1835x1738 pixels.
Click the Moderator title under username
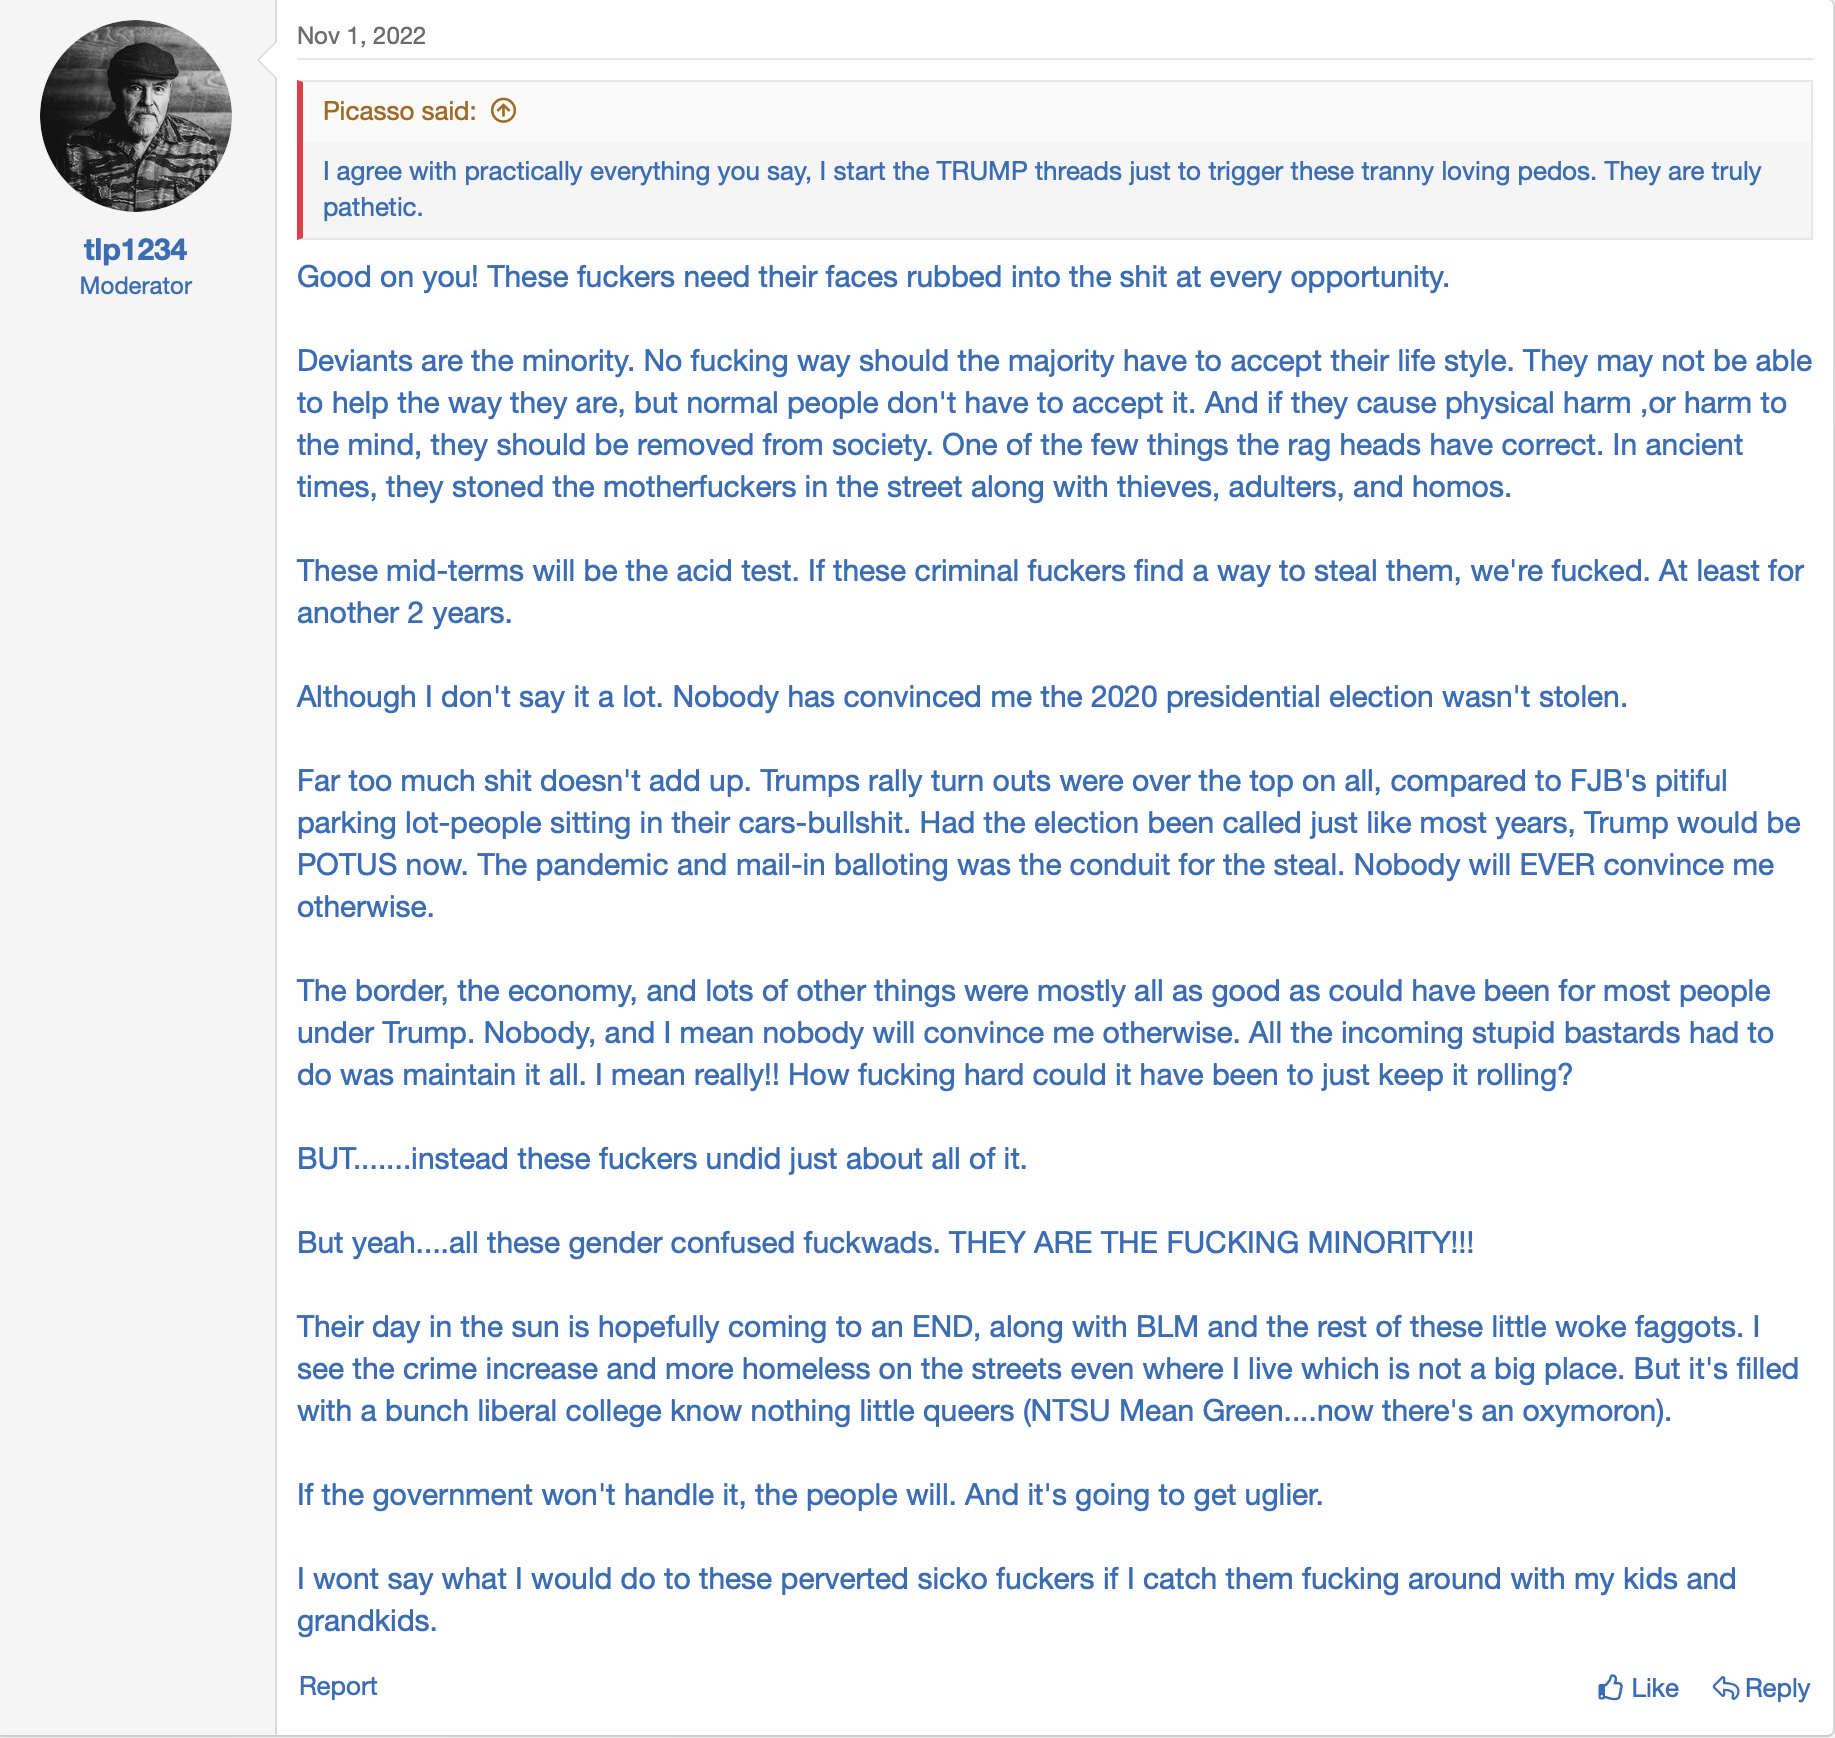(x=136, y=286)
